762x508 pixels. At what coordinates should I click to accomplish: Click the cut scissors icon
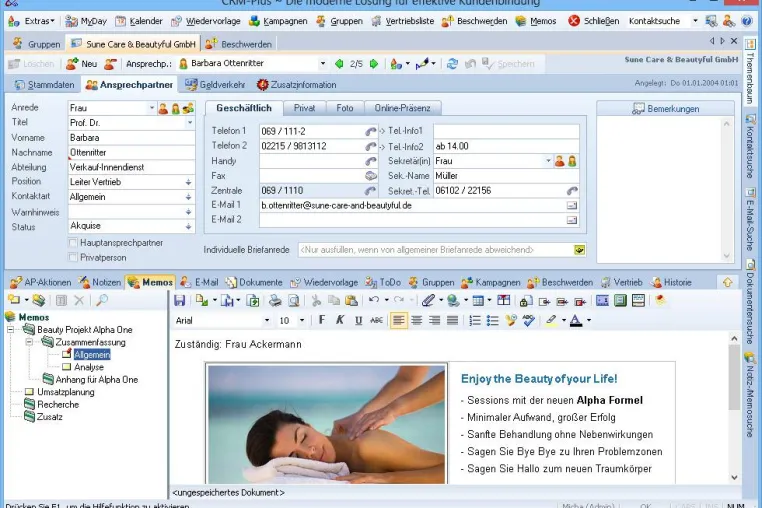[x=316, y=300]
